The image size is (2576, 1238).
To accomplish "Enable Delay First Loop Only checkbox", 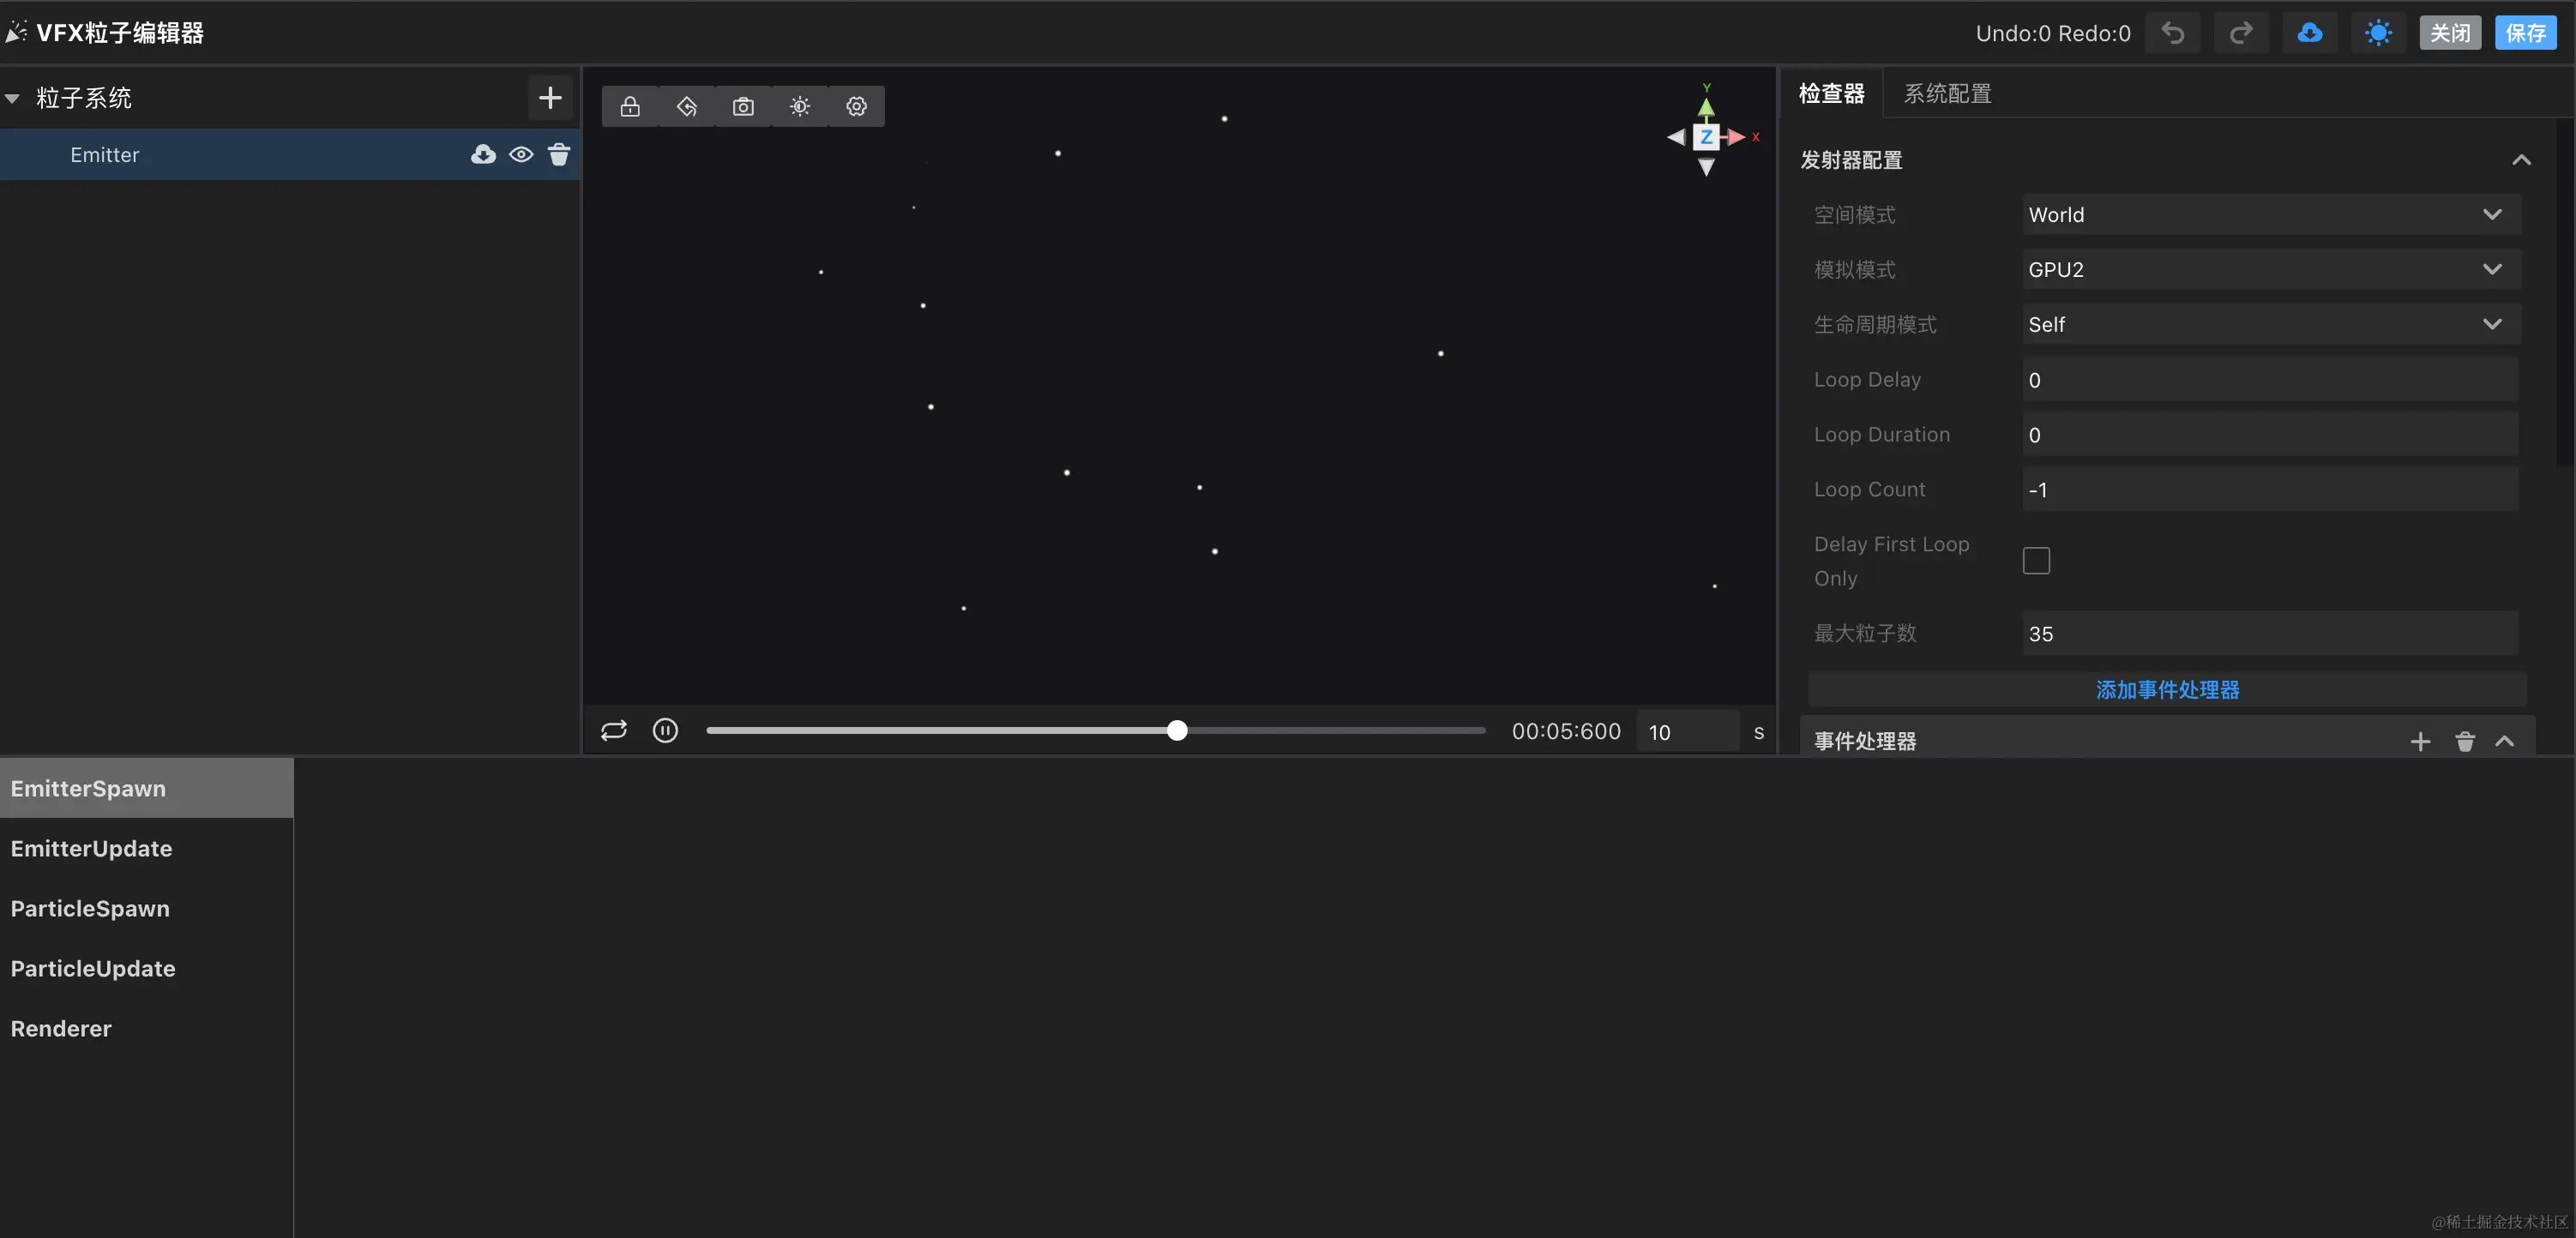I will 2036,560.
